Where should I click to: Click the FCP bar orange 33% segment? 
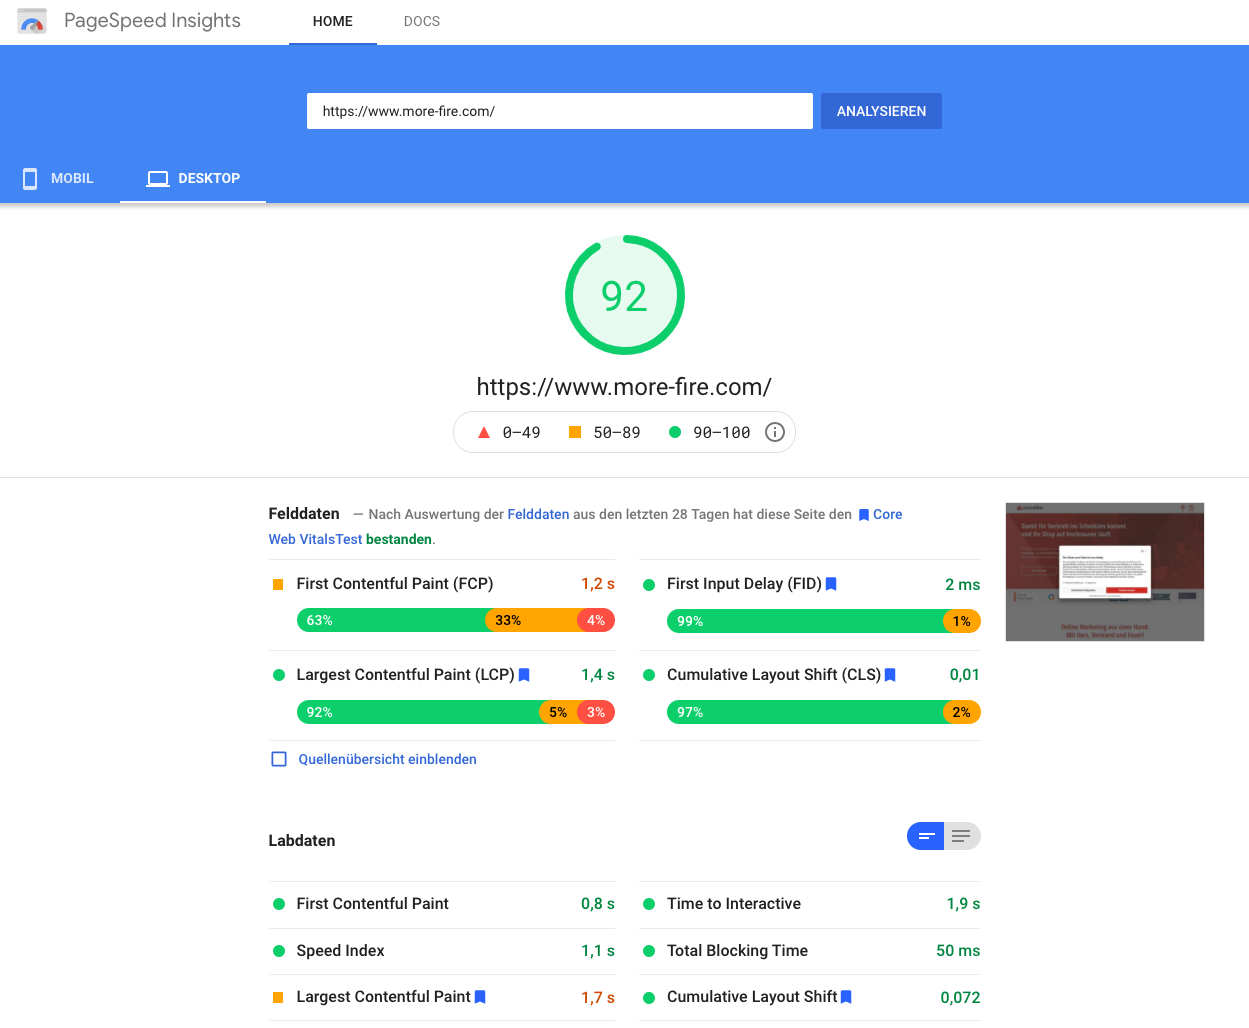click(531, 620)
